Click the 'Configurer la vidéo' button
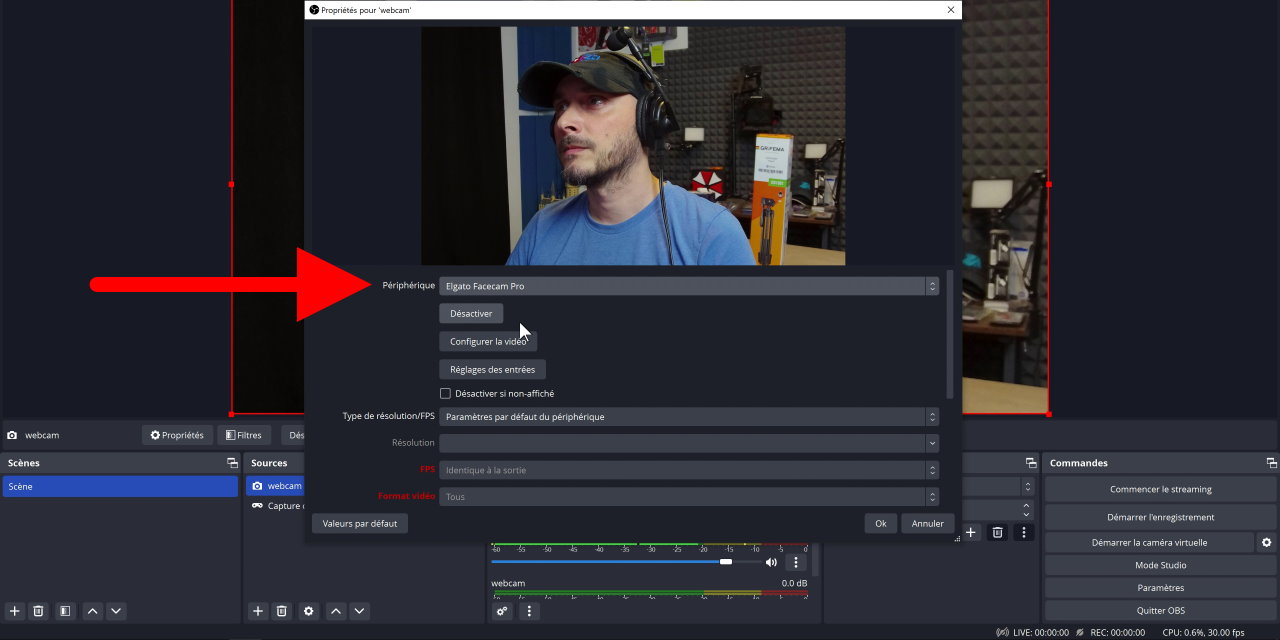Image resolution: width=1280 pixels, height=640 pixels. tap(488, 342)
